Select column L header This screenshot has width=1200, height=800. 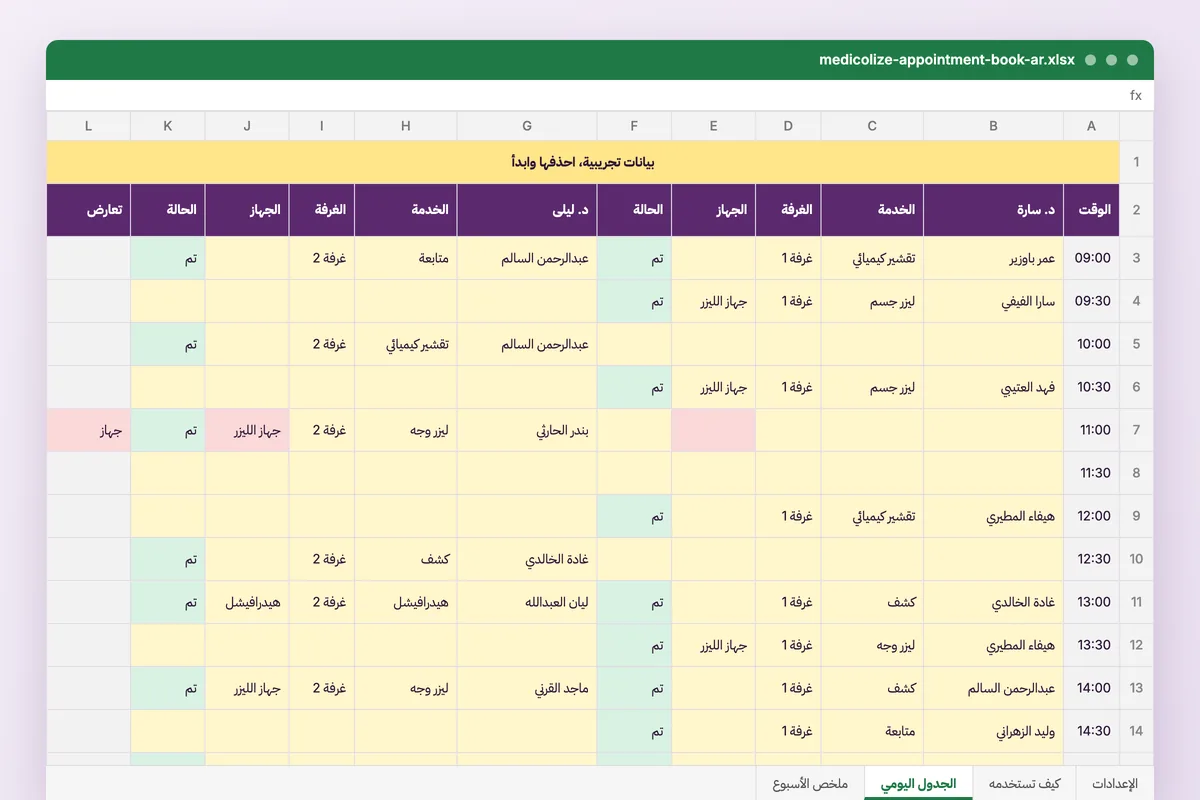pyautogui.click(x=88, y=126)
